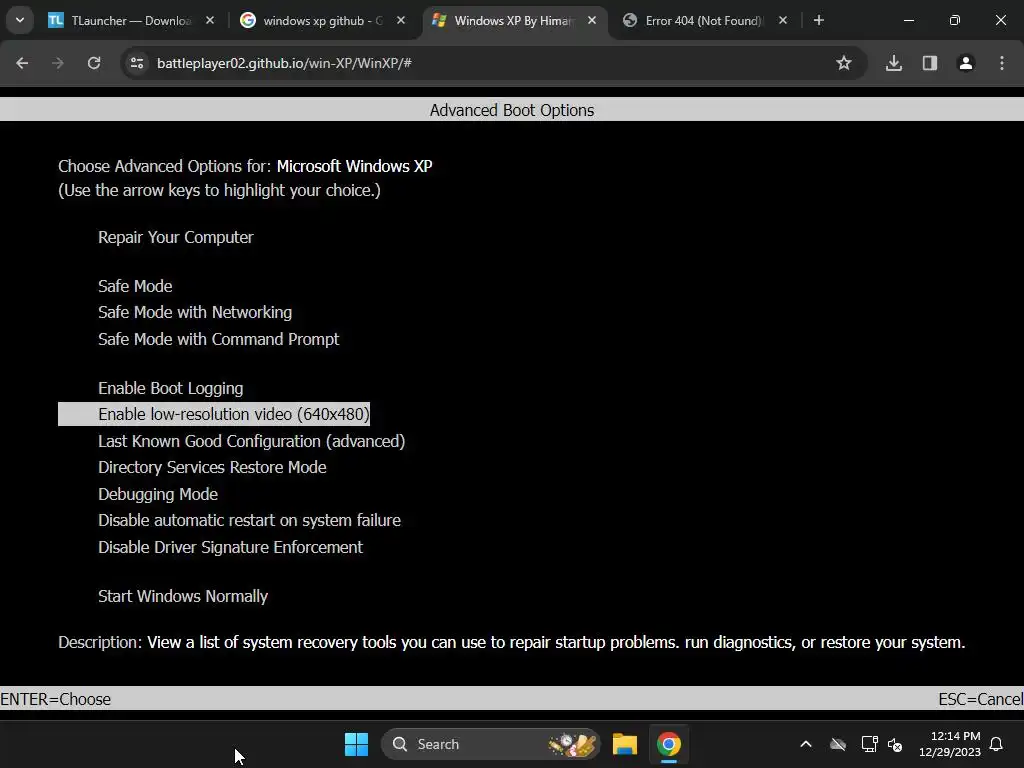
Task: Go back with the browser back arrow
Action: [22, 63]
